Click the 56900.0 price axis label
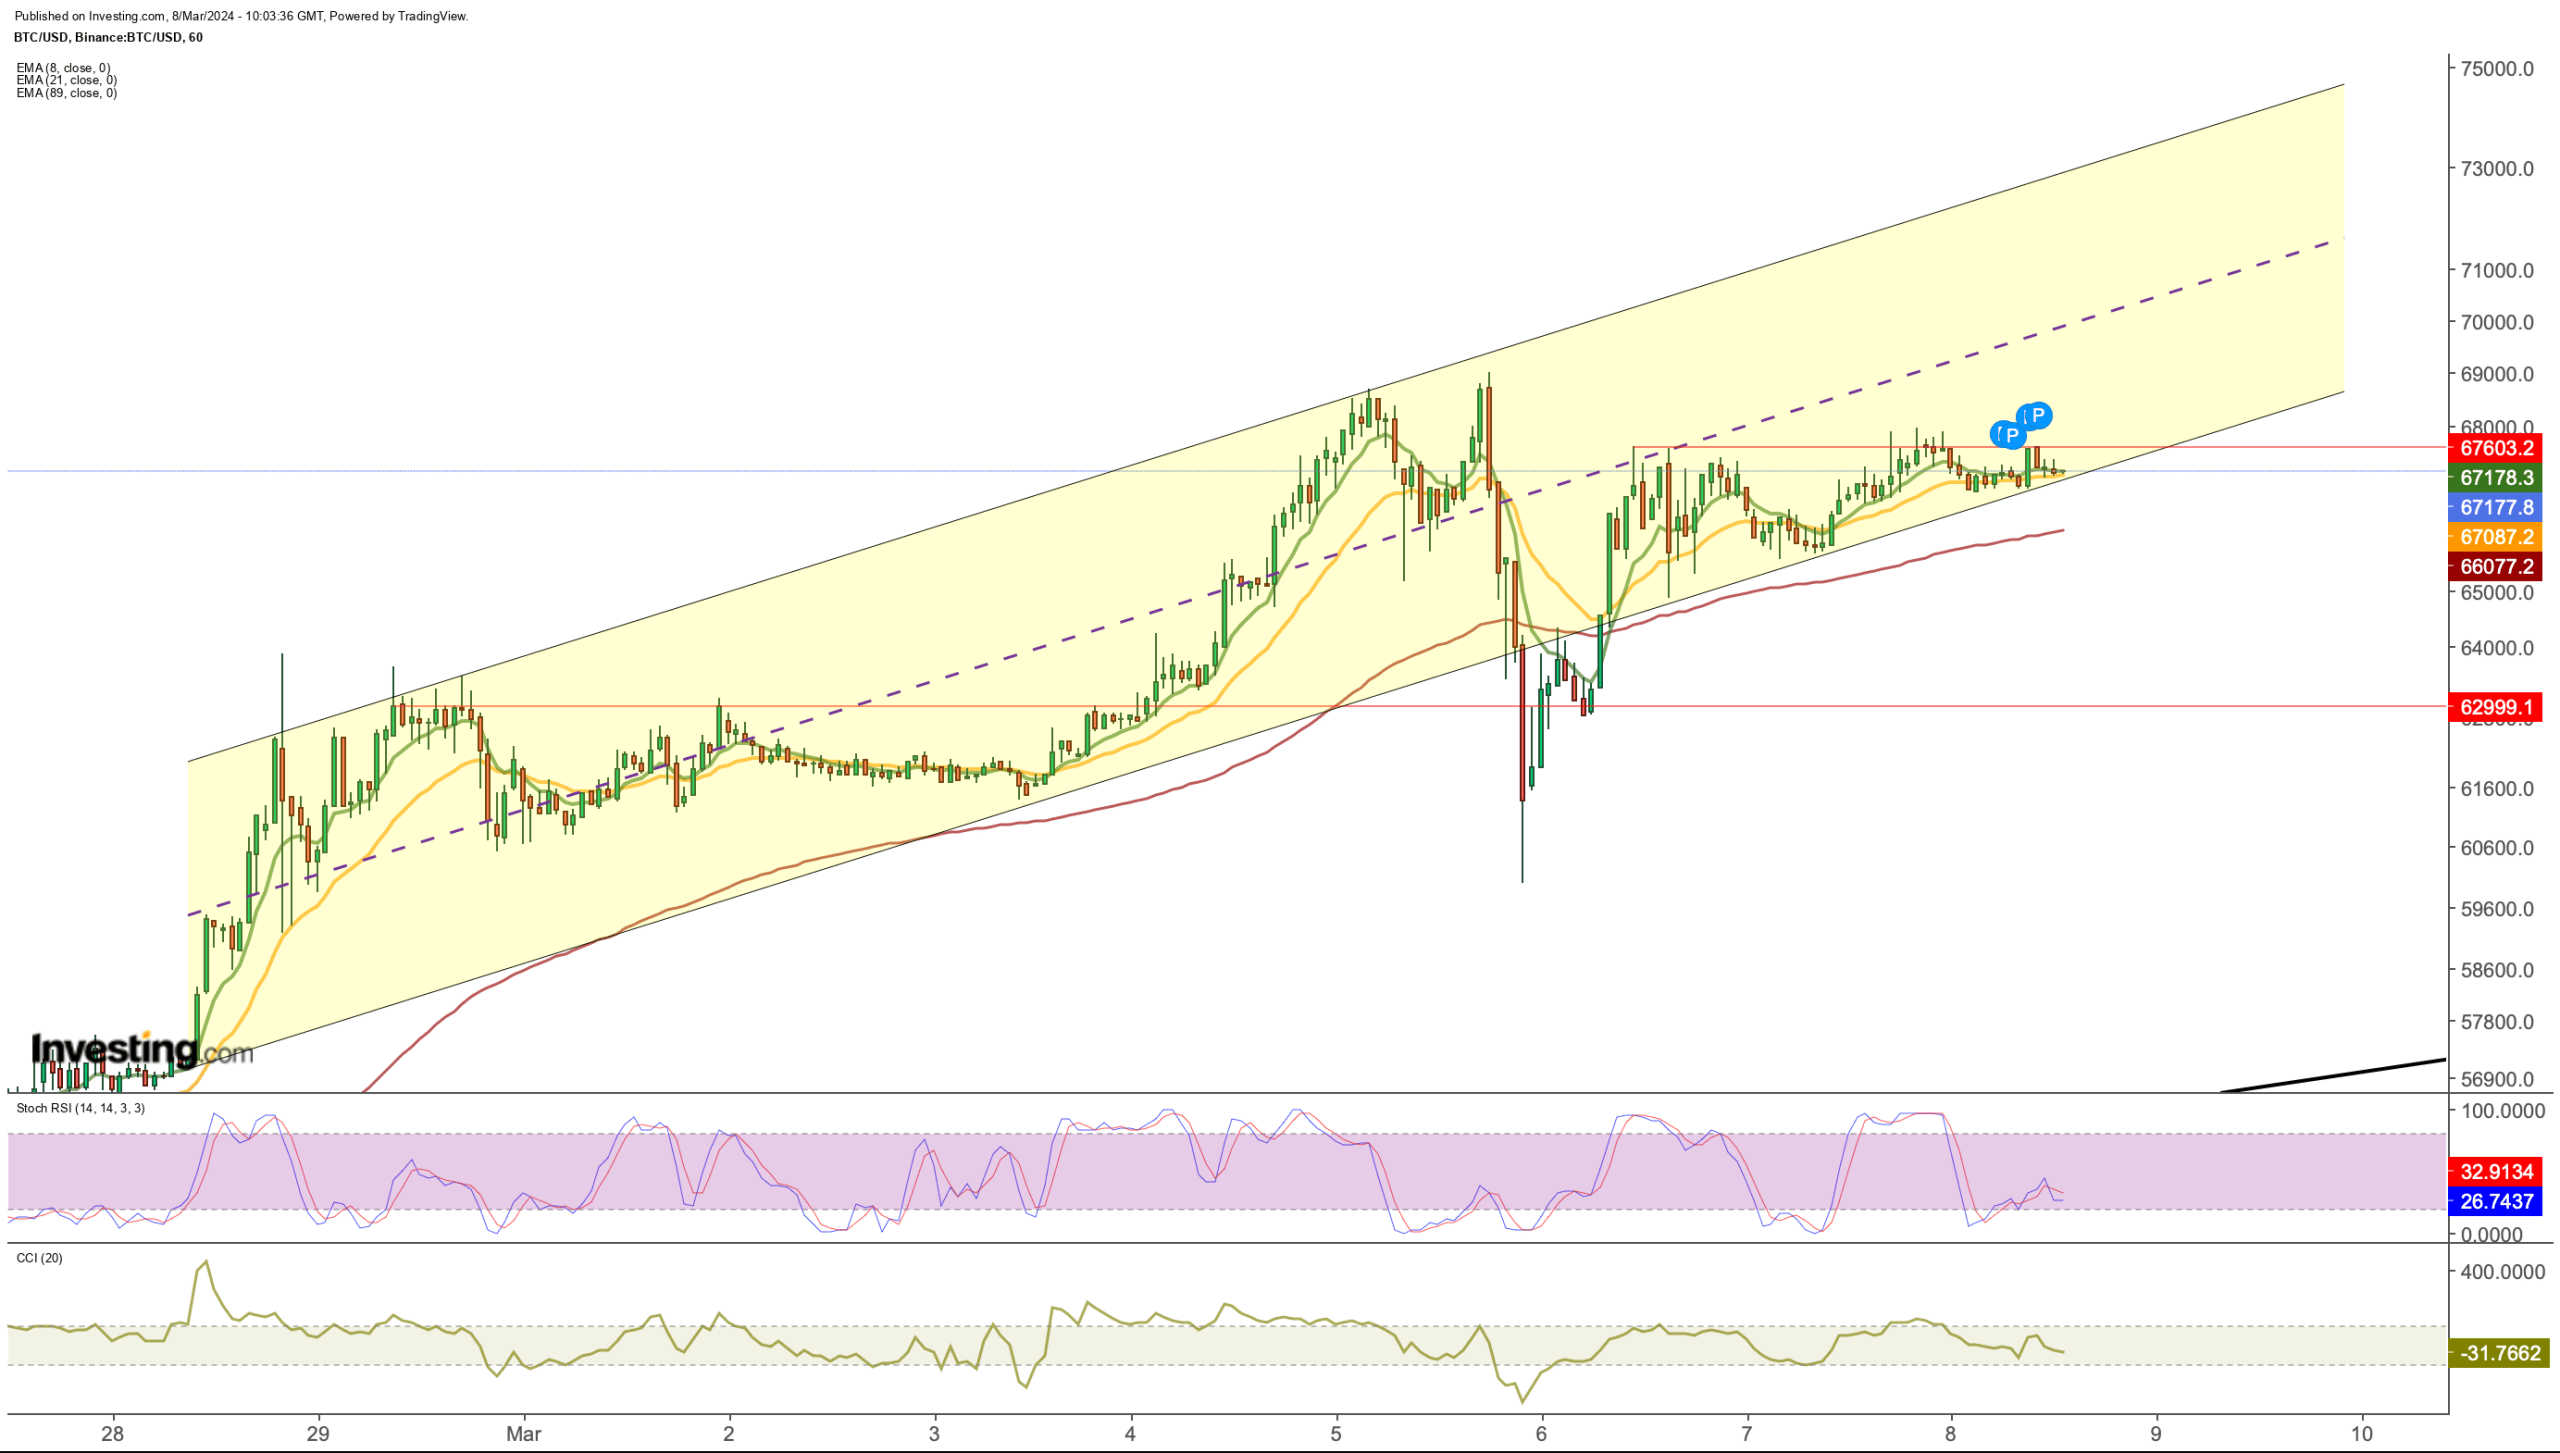This screenshot has width=2560, height=1453. (x=2497, y=1079)
